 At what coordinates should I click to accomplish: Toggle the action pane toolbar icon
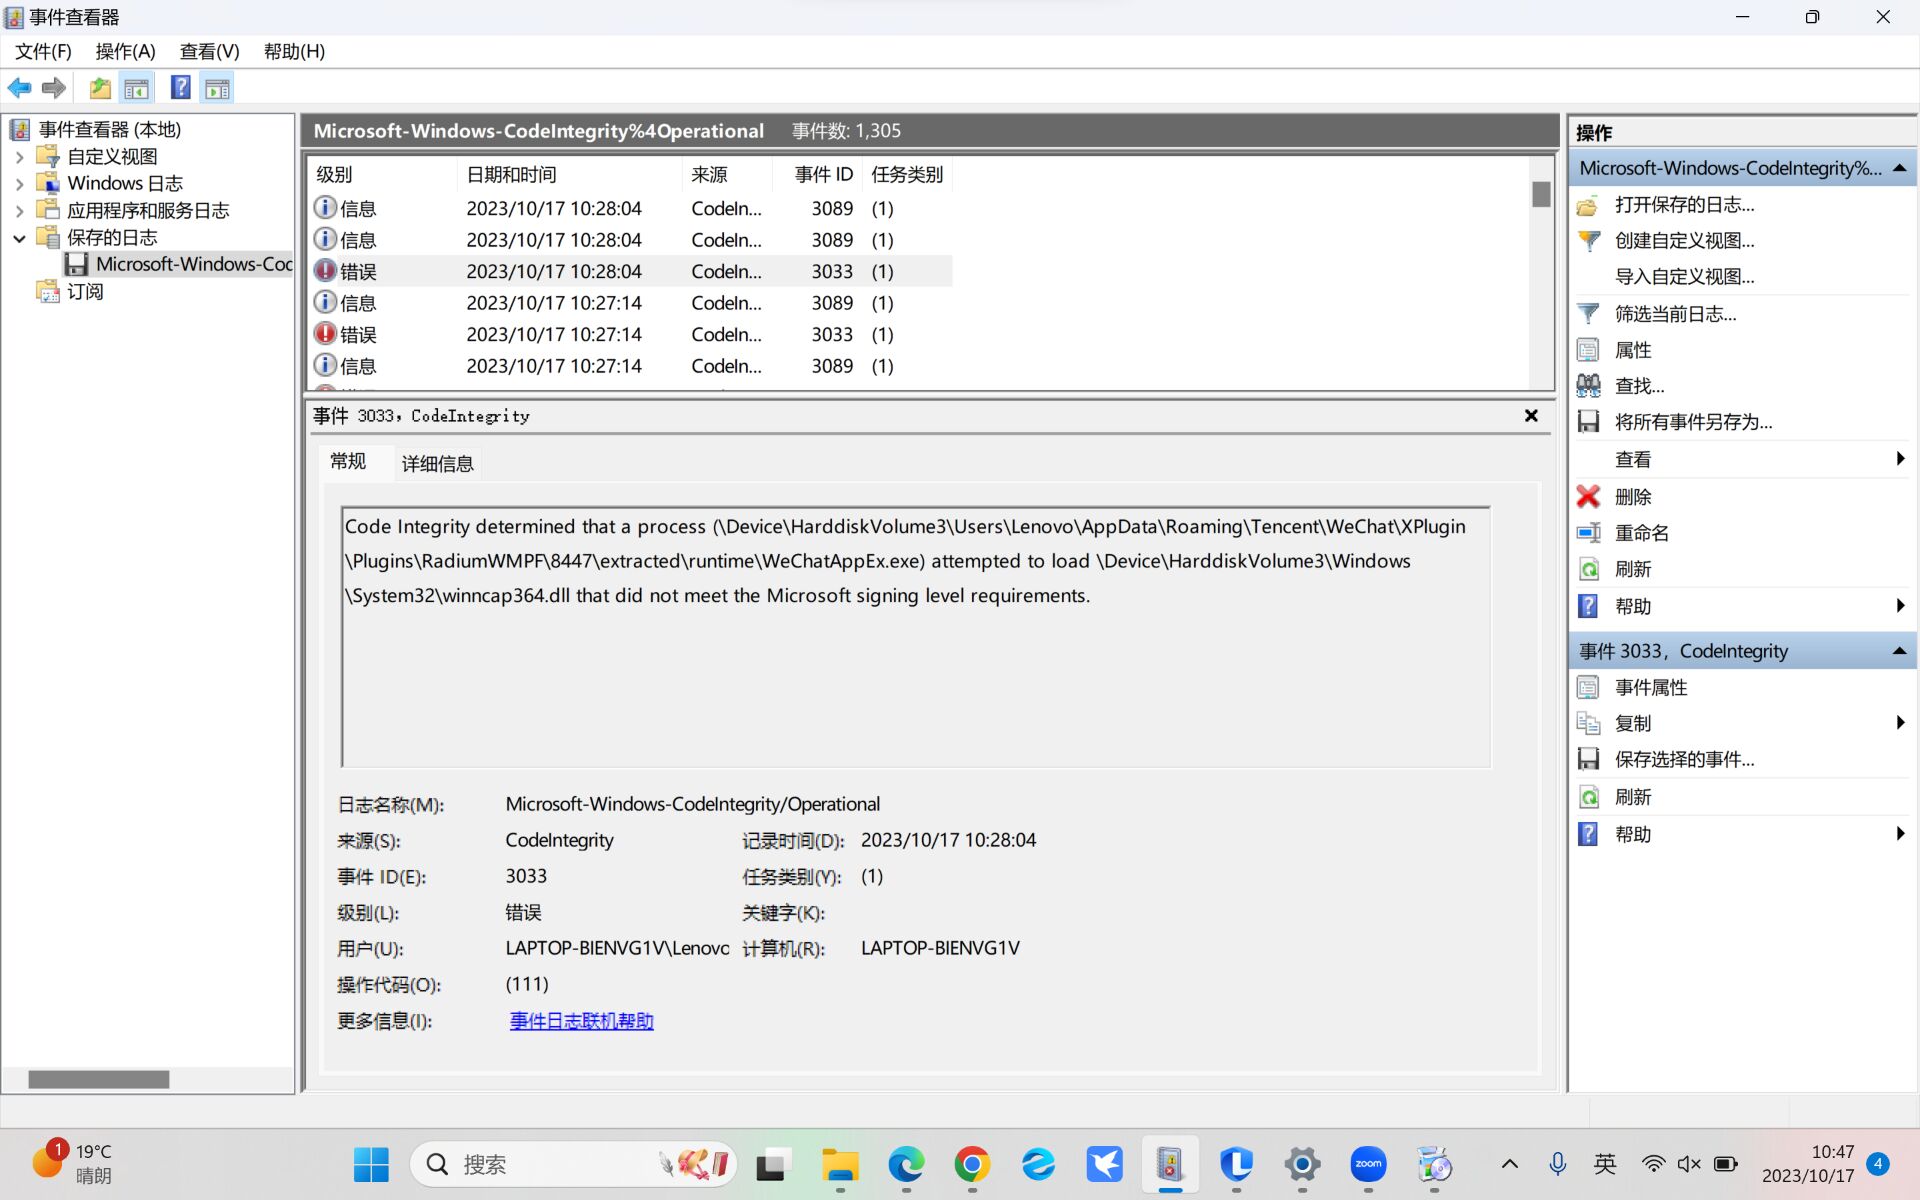pos(217,88)
